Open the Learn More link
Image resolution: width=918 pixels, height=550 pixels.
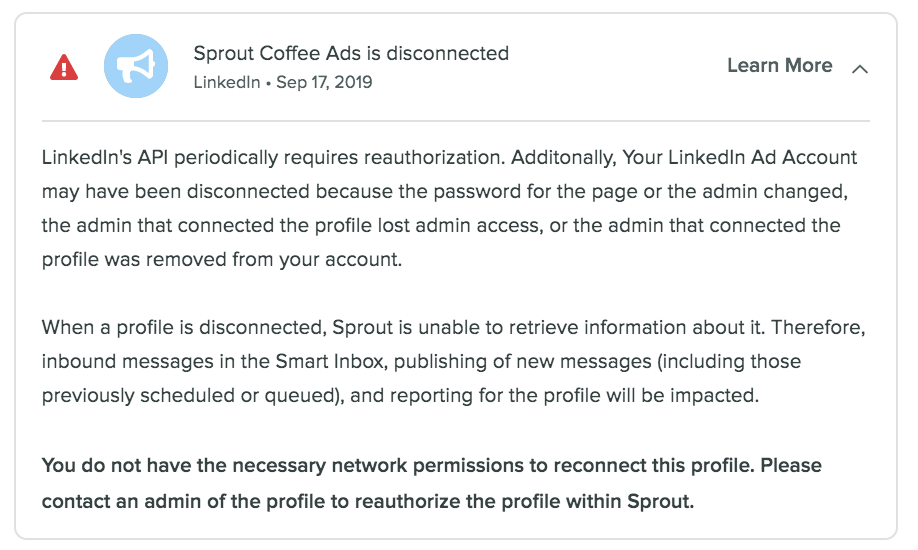pos(779,66)
